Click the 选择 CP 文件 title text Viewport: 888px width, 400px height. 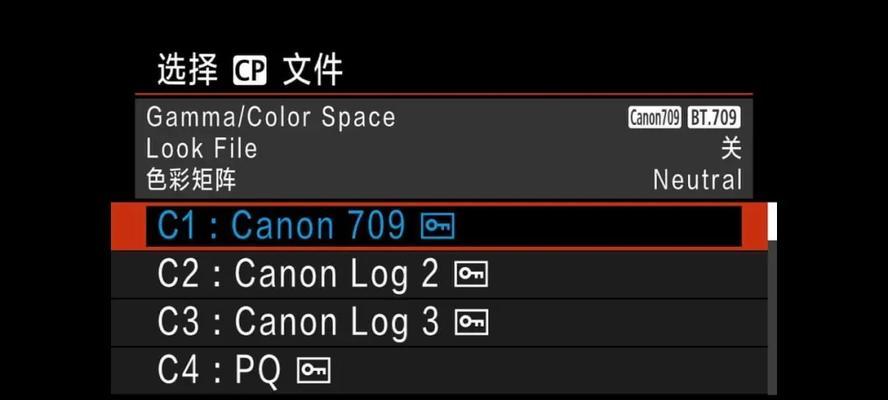coord(250,71)
